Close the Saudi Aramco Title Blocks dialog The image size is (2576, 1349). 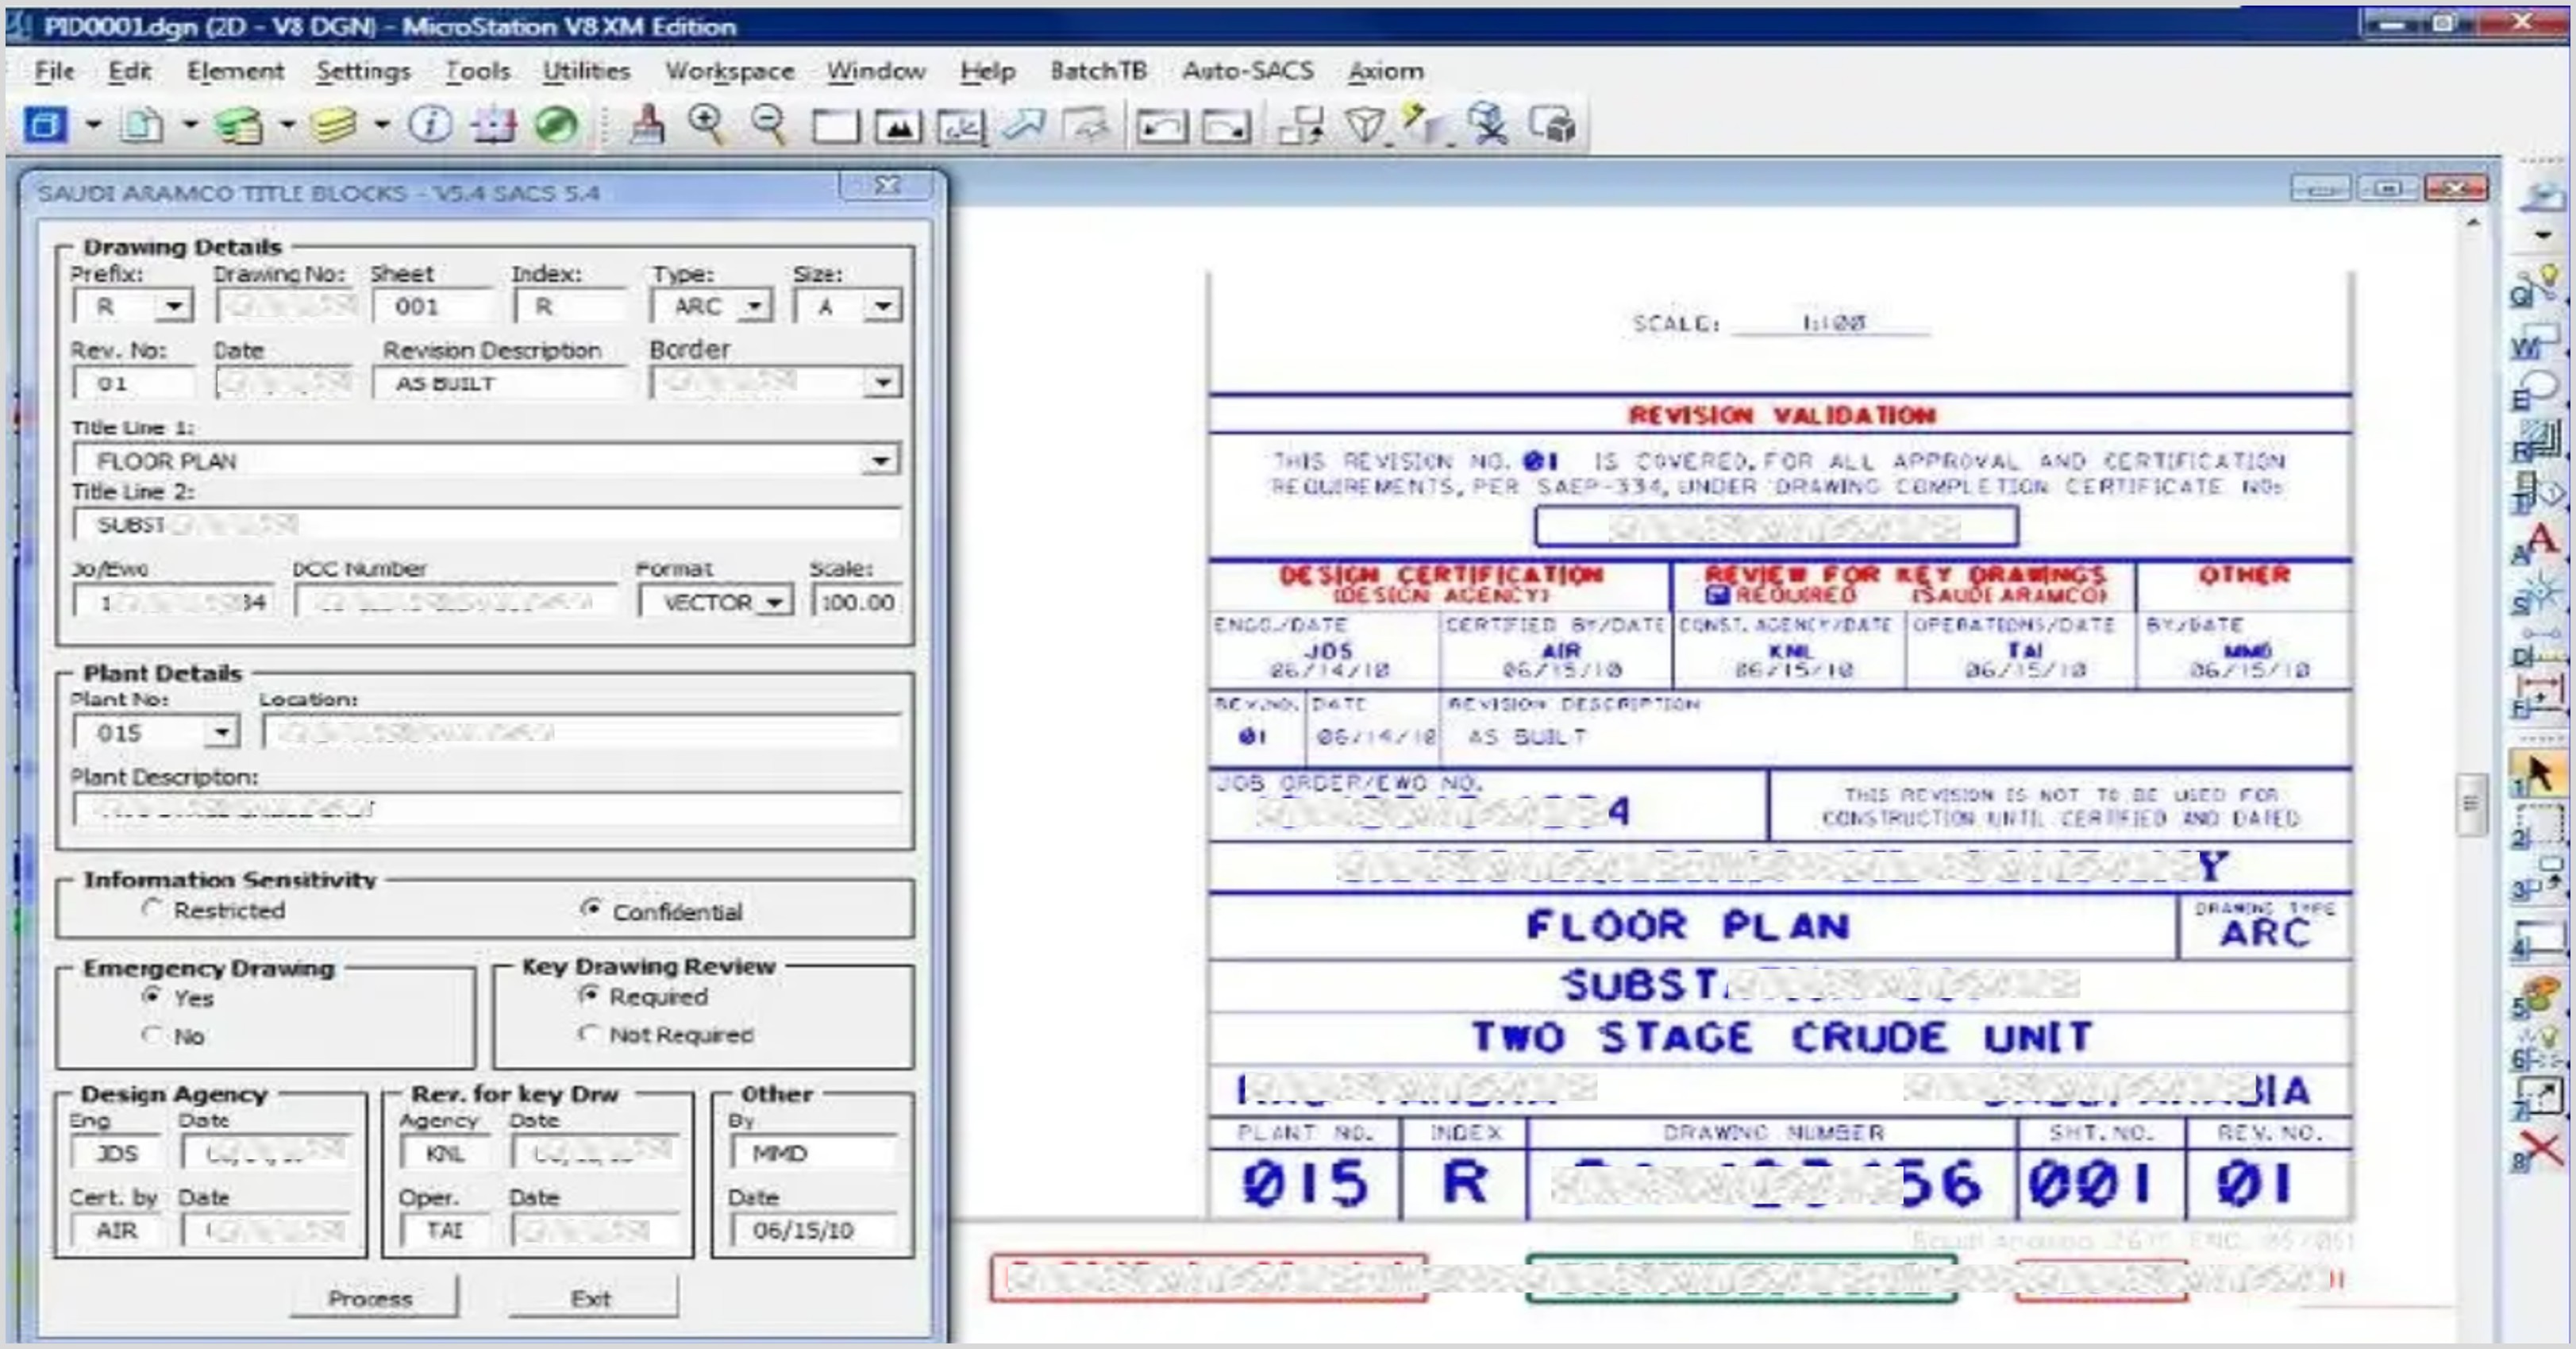pyautogui.click(x=887, y=186)
